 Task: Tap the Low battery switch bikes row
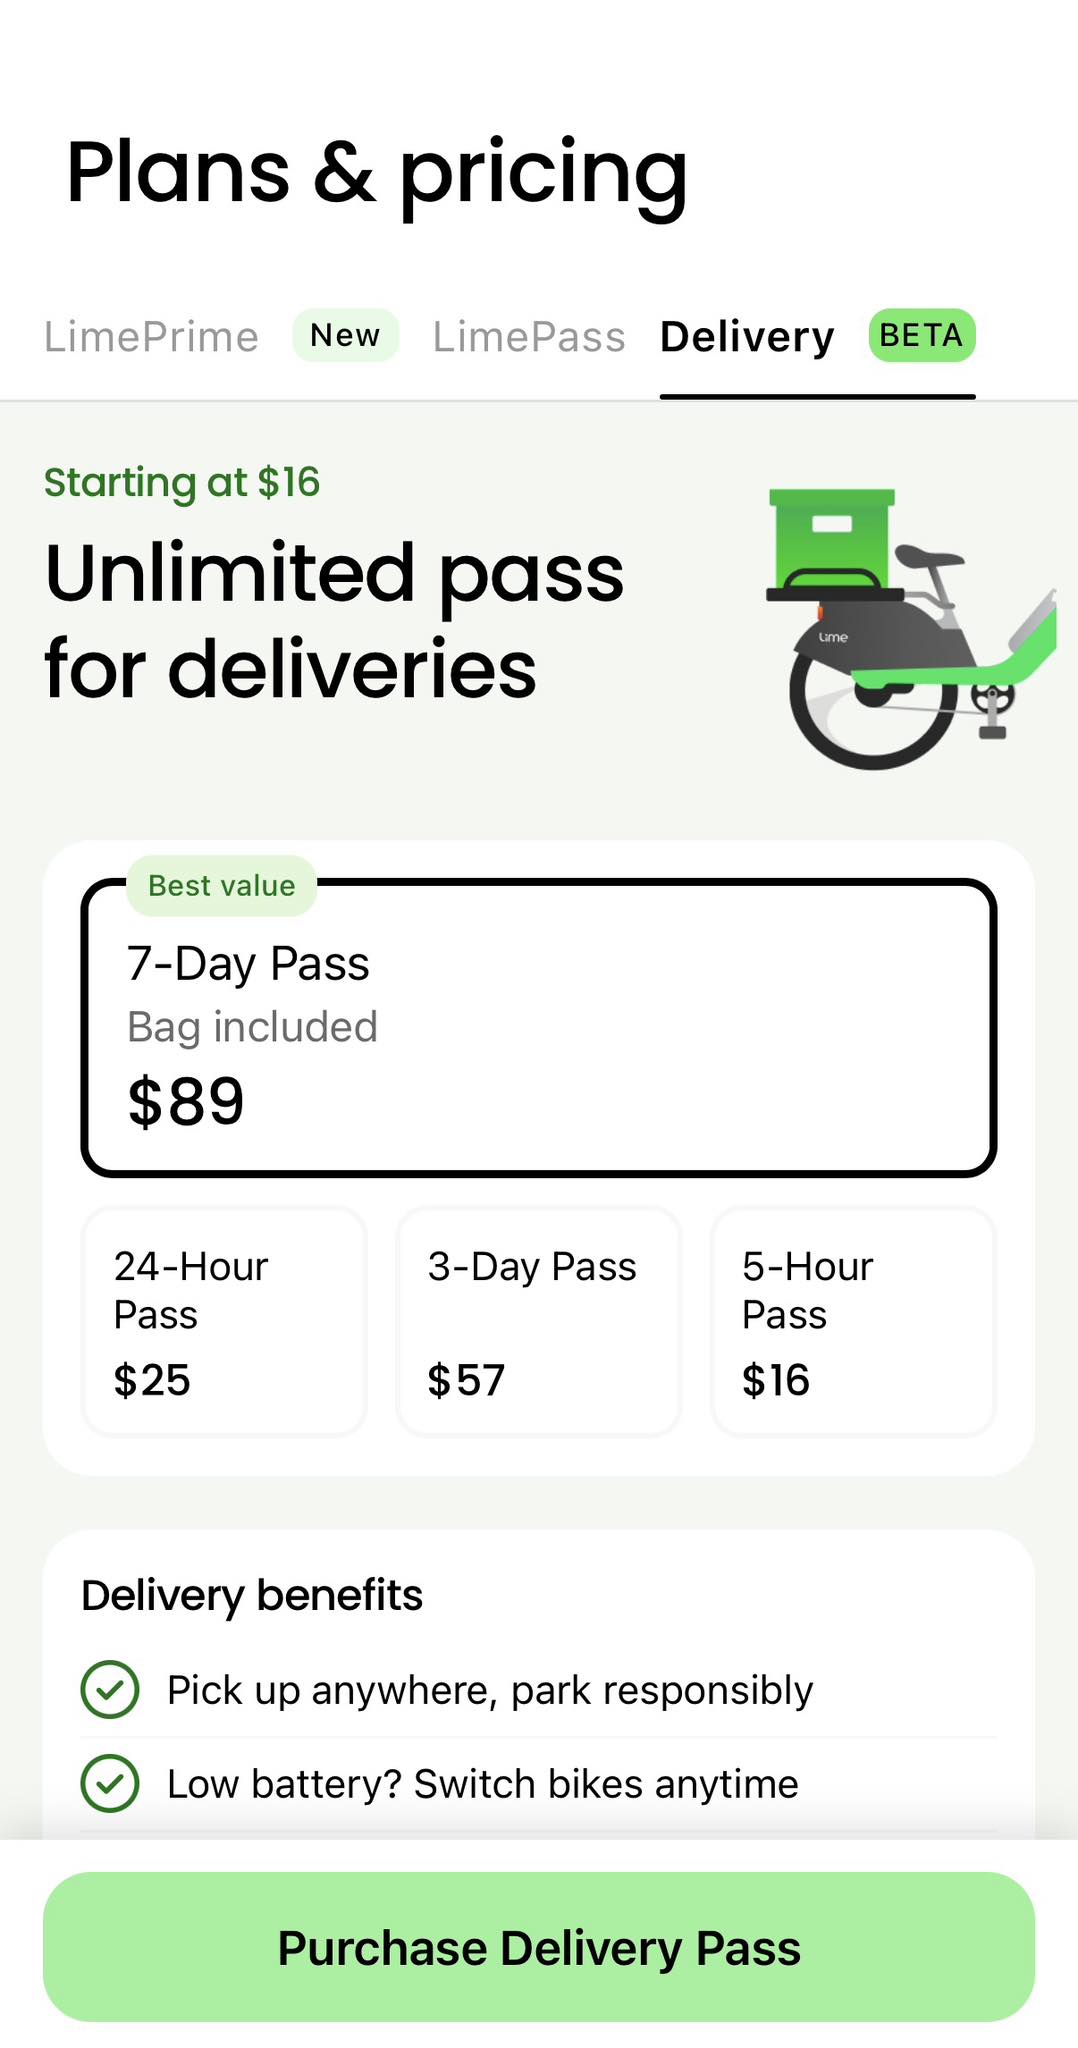pyautogui.click(x=539, y=1784)
